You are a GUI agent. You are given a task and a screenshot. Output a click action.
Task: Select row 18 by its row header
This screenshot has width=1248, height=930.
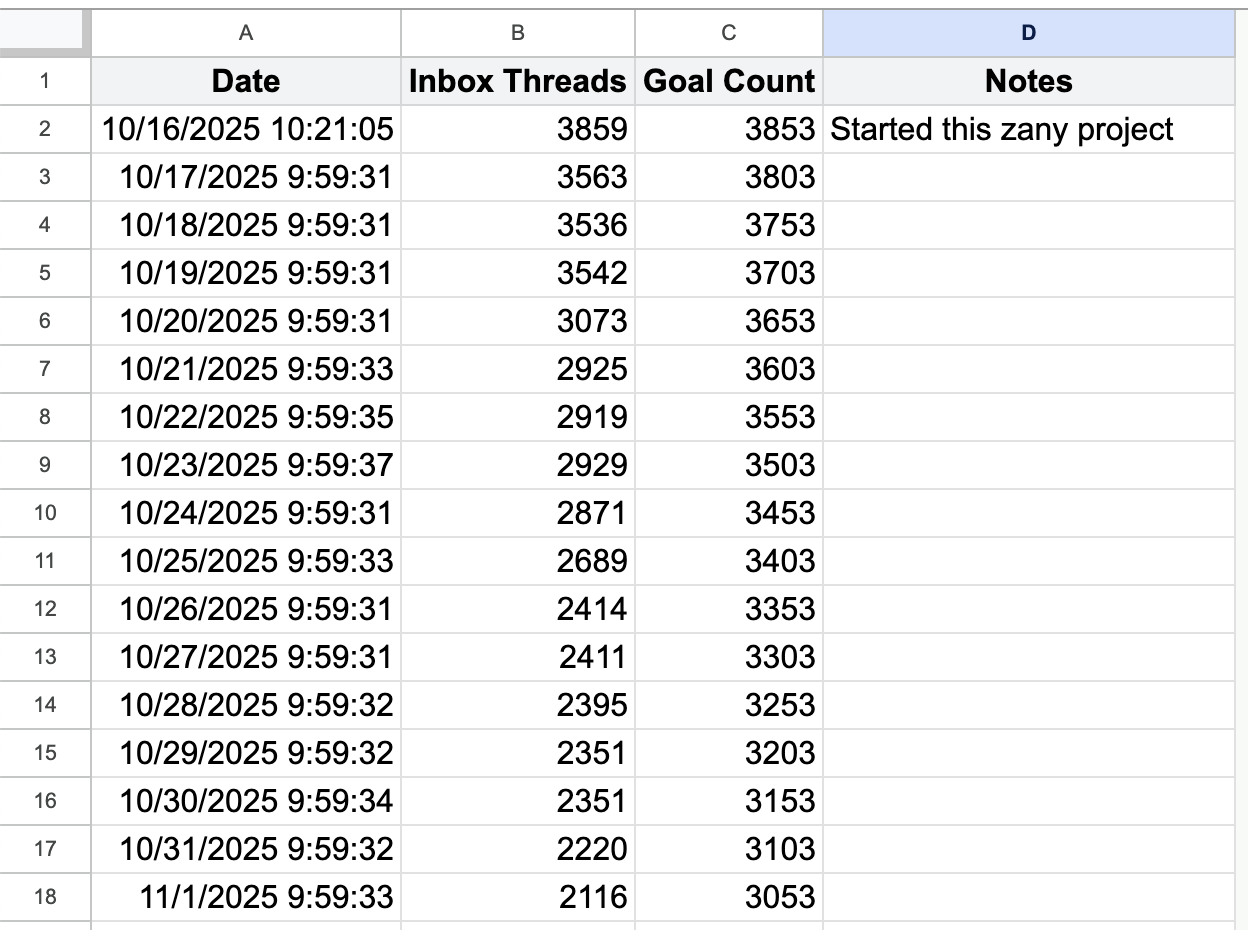(45, 897)
